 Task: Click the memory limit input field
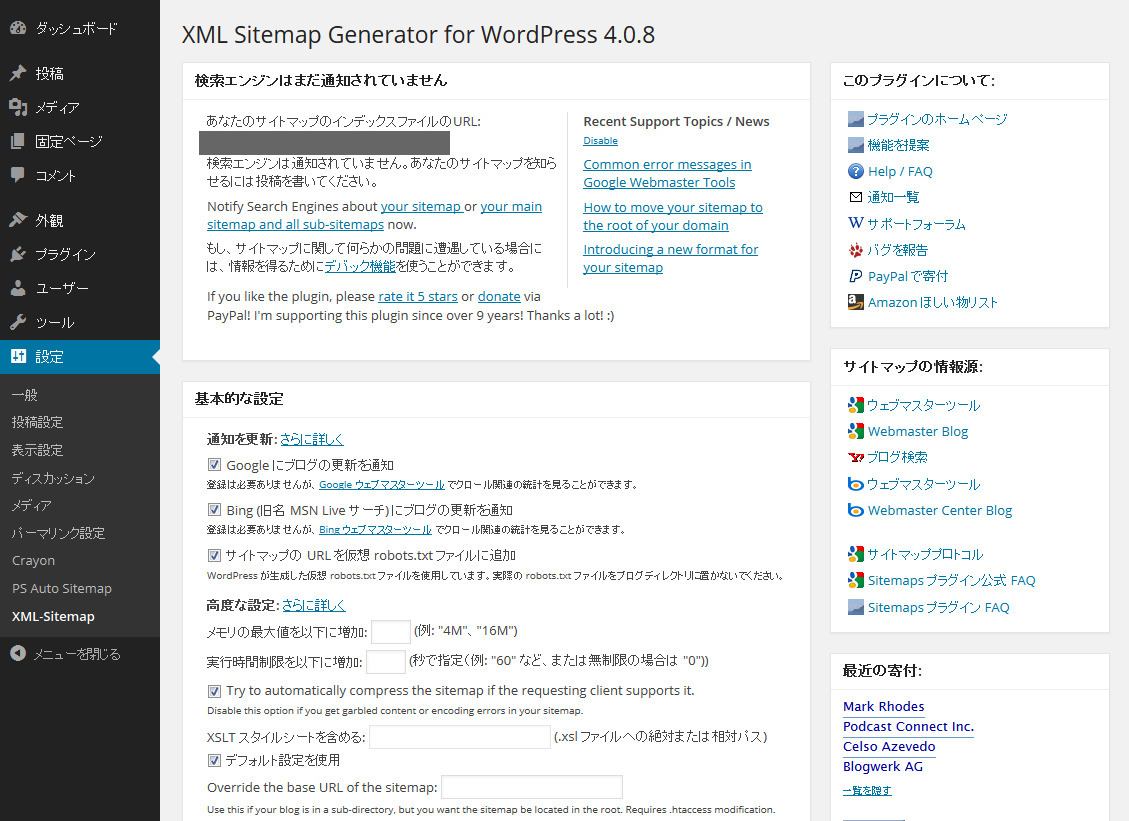pyautogui.click(x=390, y=632)
